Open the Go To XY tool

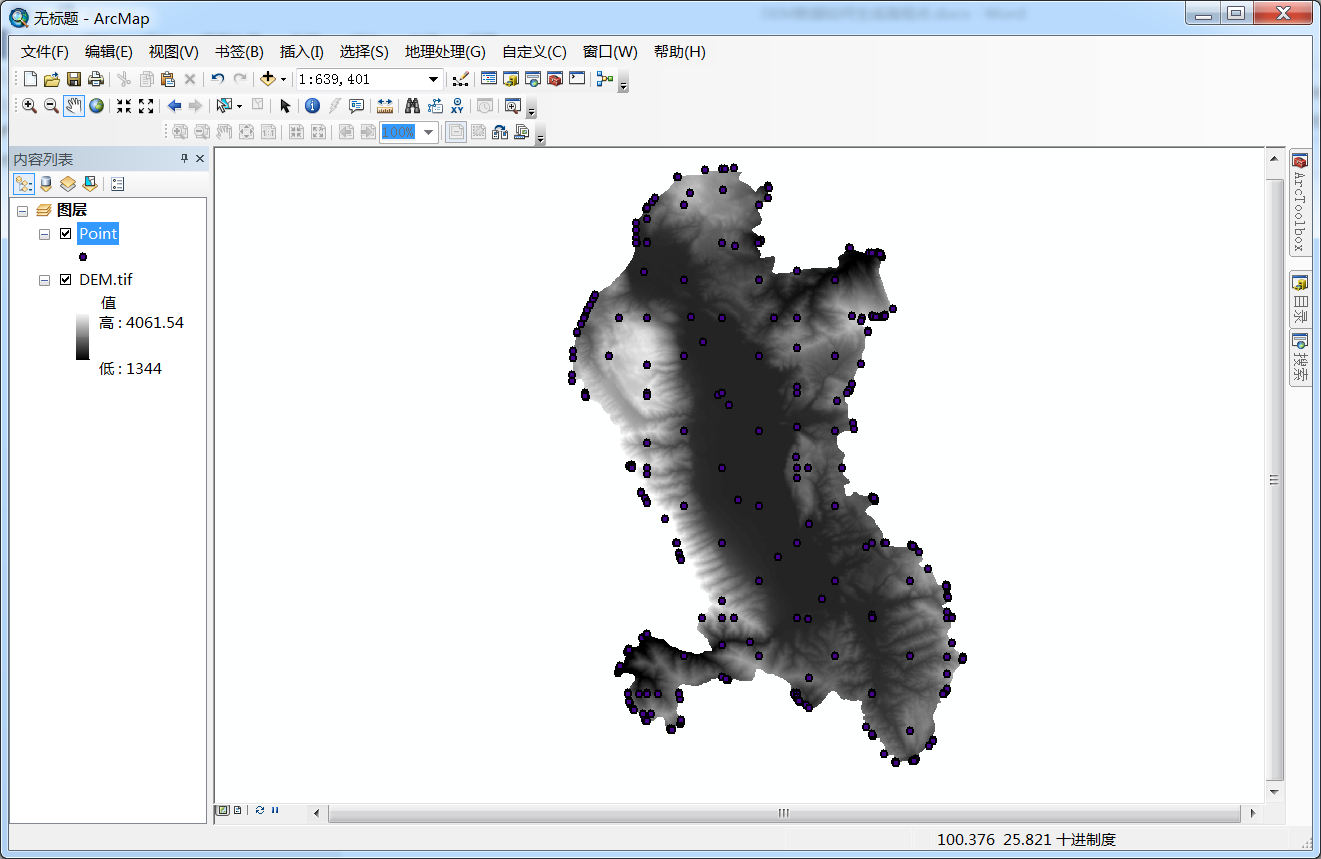(x=457, y=106)
